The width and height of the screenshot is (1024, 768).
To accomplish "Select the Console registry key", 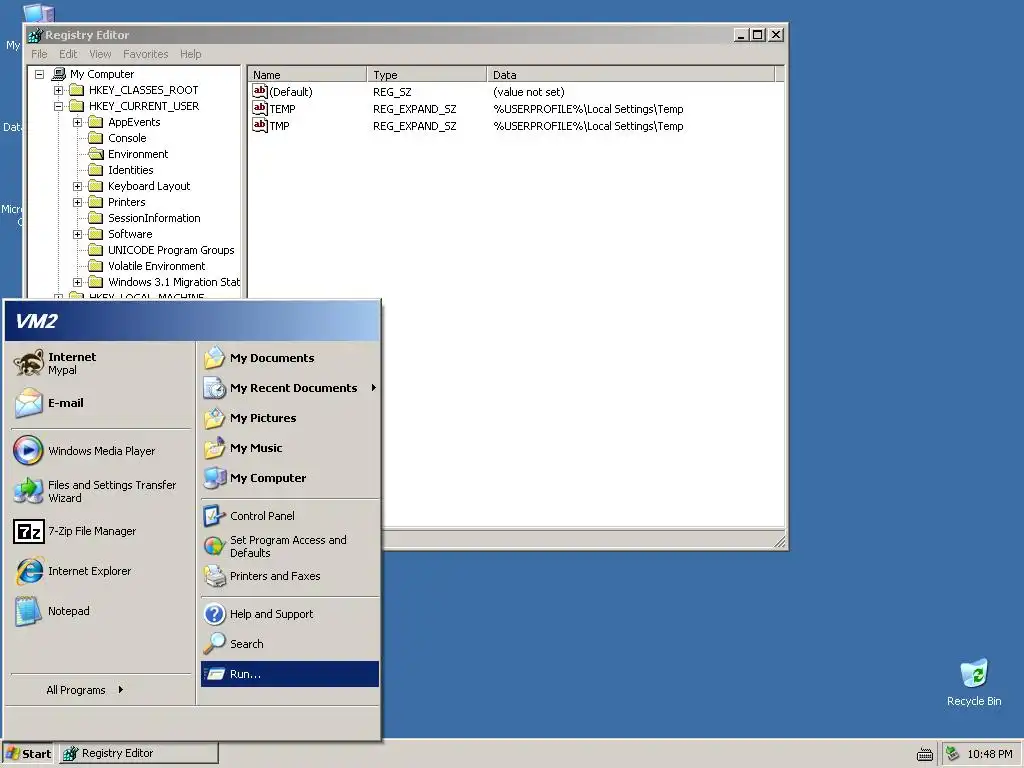I will pos(127,138).
